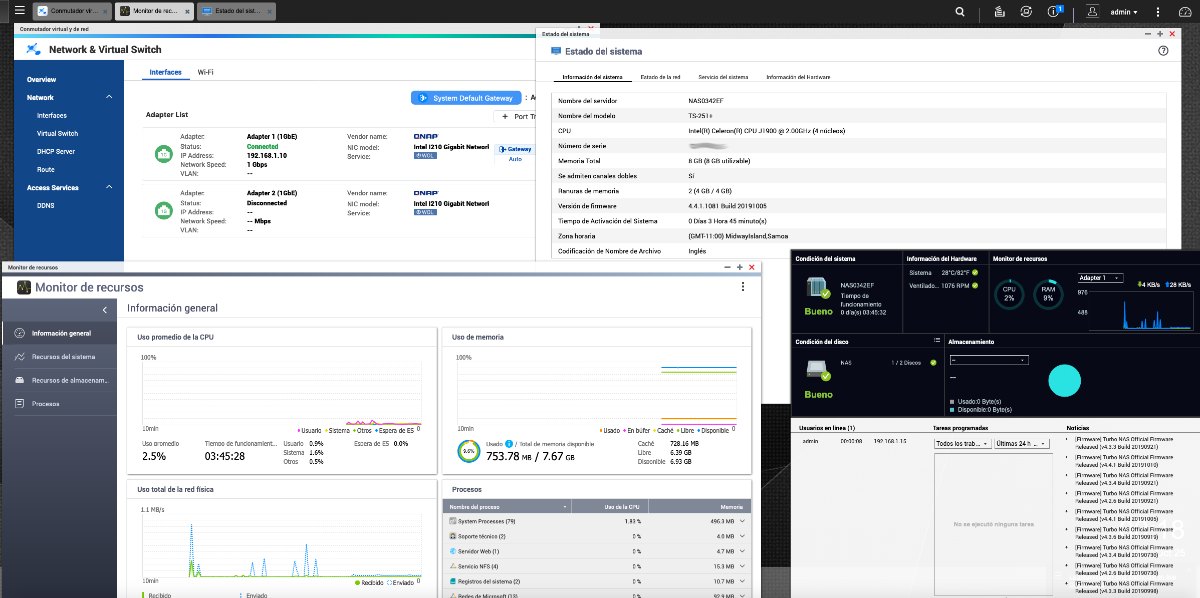Click the System Default Gateway button
The image size is (1200, 598).
[x=466, y=98]
